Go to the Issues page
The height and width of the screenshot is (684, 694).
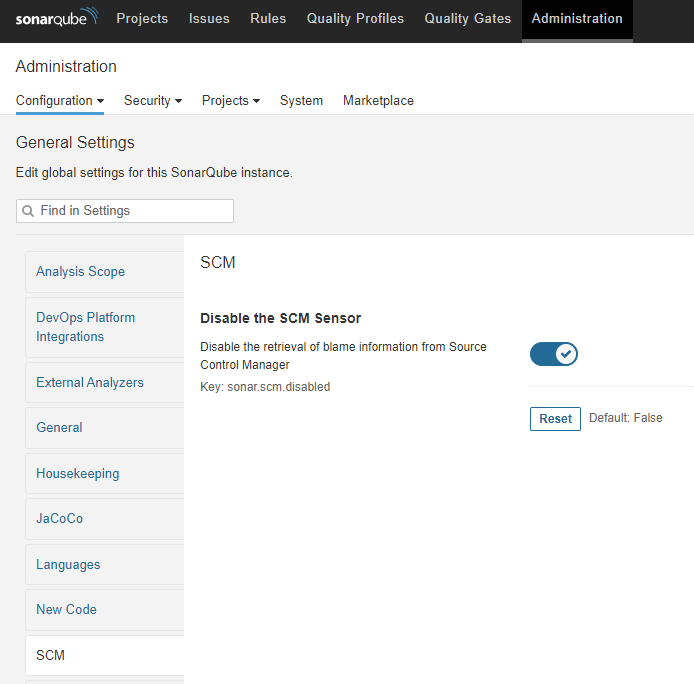(209, 18)
